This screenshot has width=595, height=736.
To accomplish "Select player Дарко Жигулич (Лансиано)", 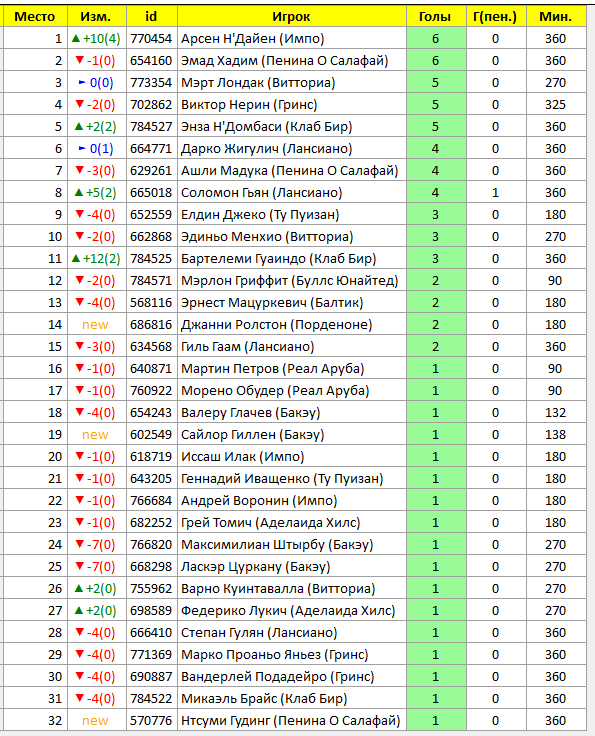I will click(267, 149).
